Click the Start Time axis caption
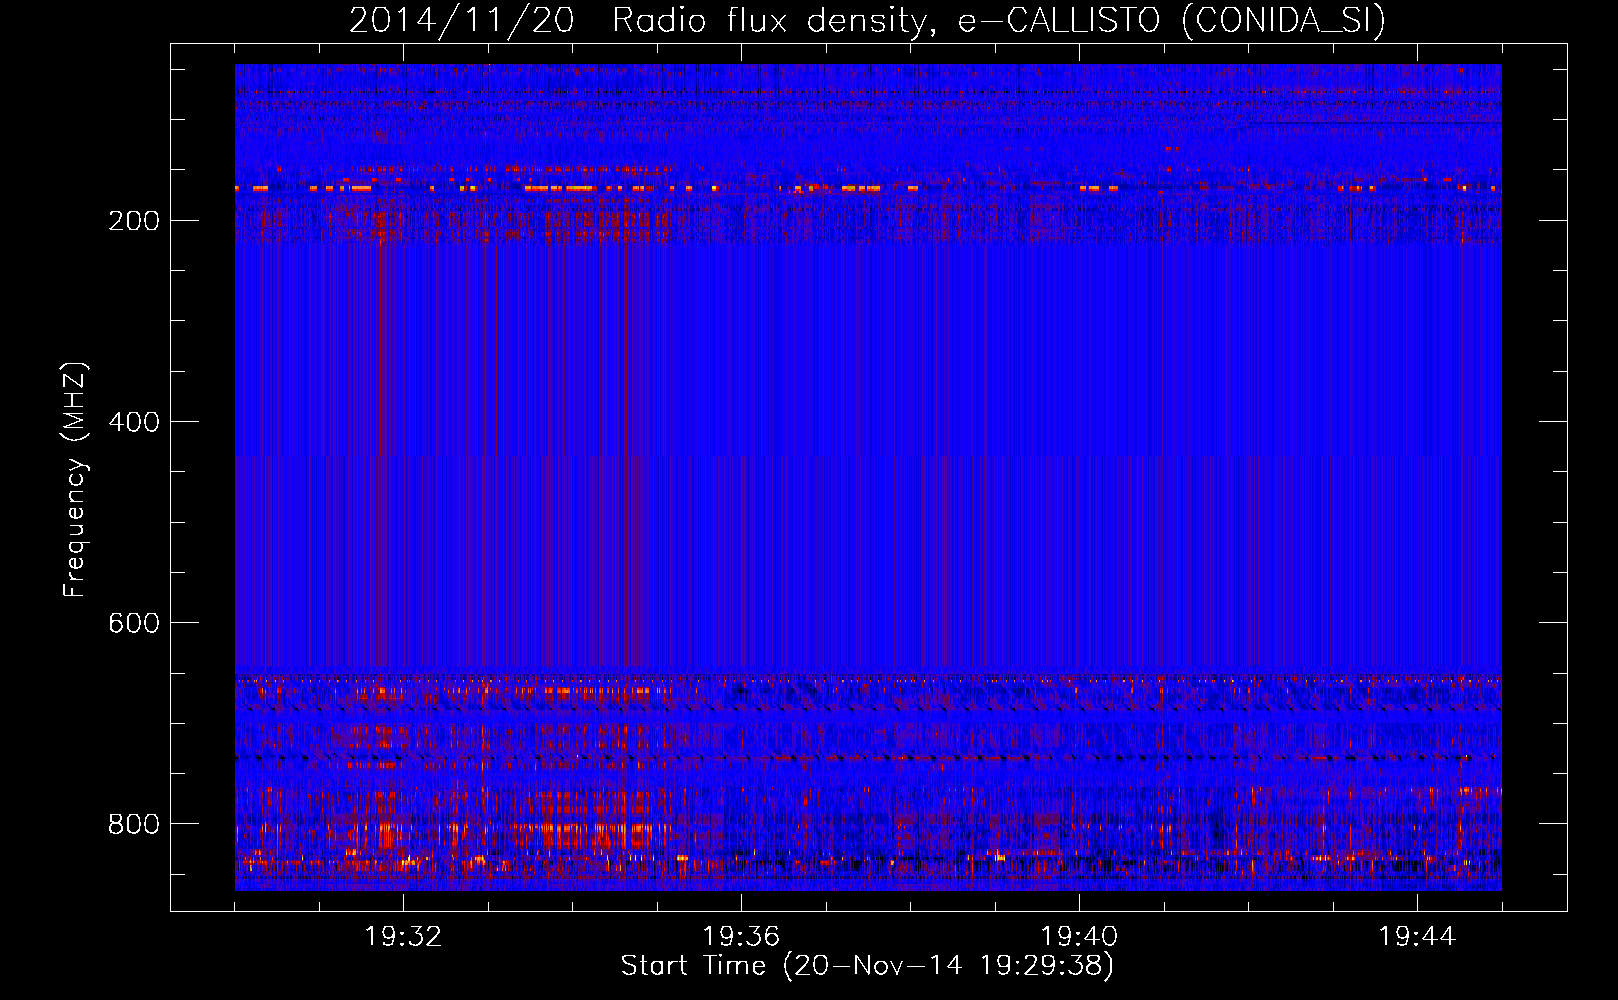1618x1000 pixels. [867, 966]
